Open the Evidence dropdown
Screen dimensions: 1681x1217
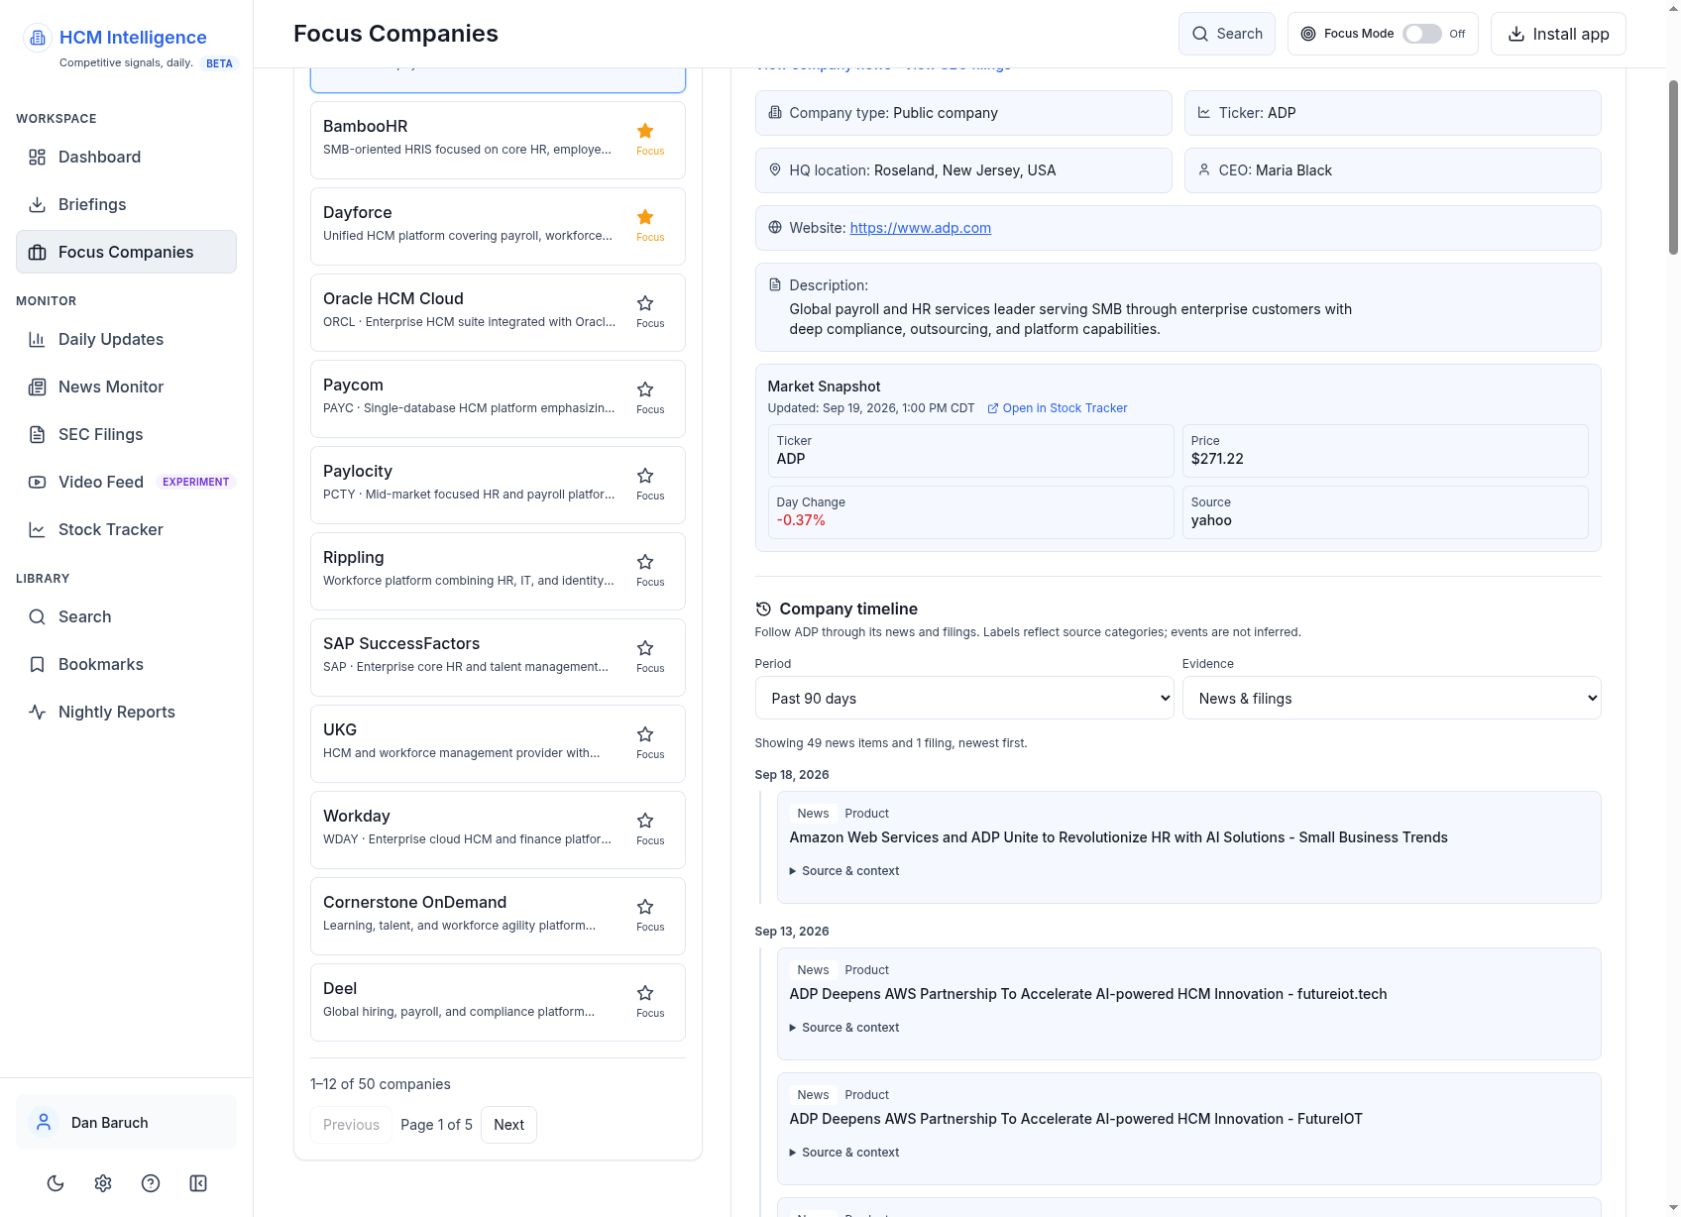[x=1391, y=698]
